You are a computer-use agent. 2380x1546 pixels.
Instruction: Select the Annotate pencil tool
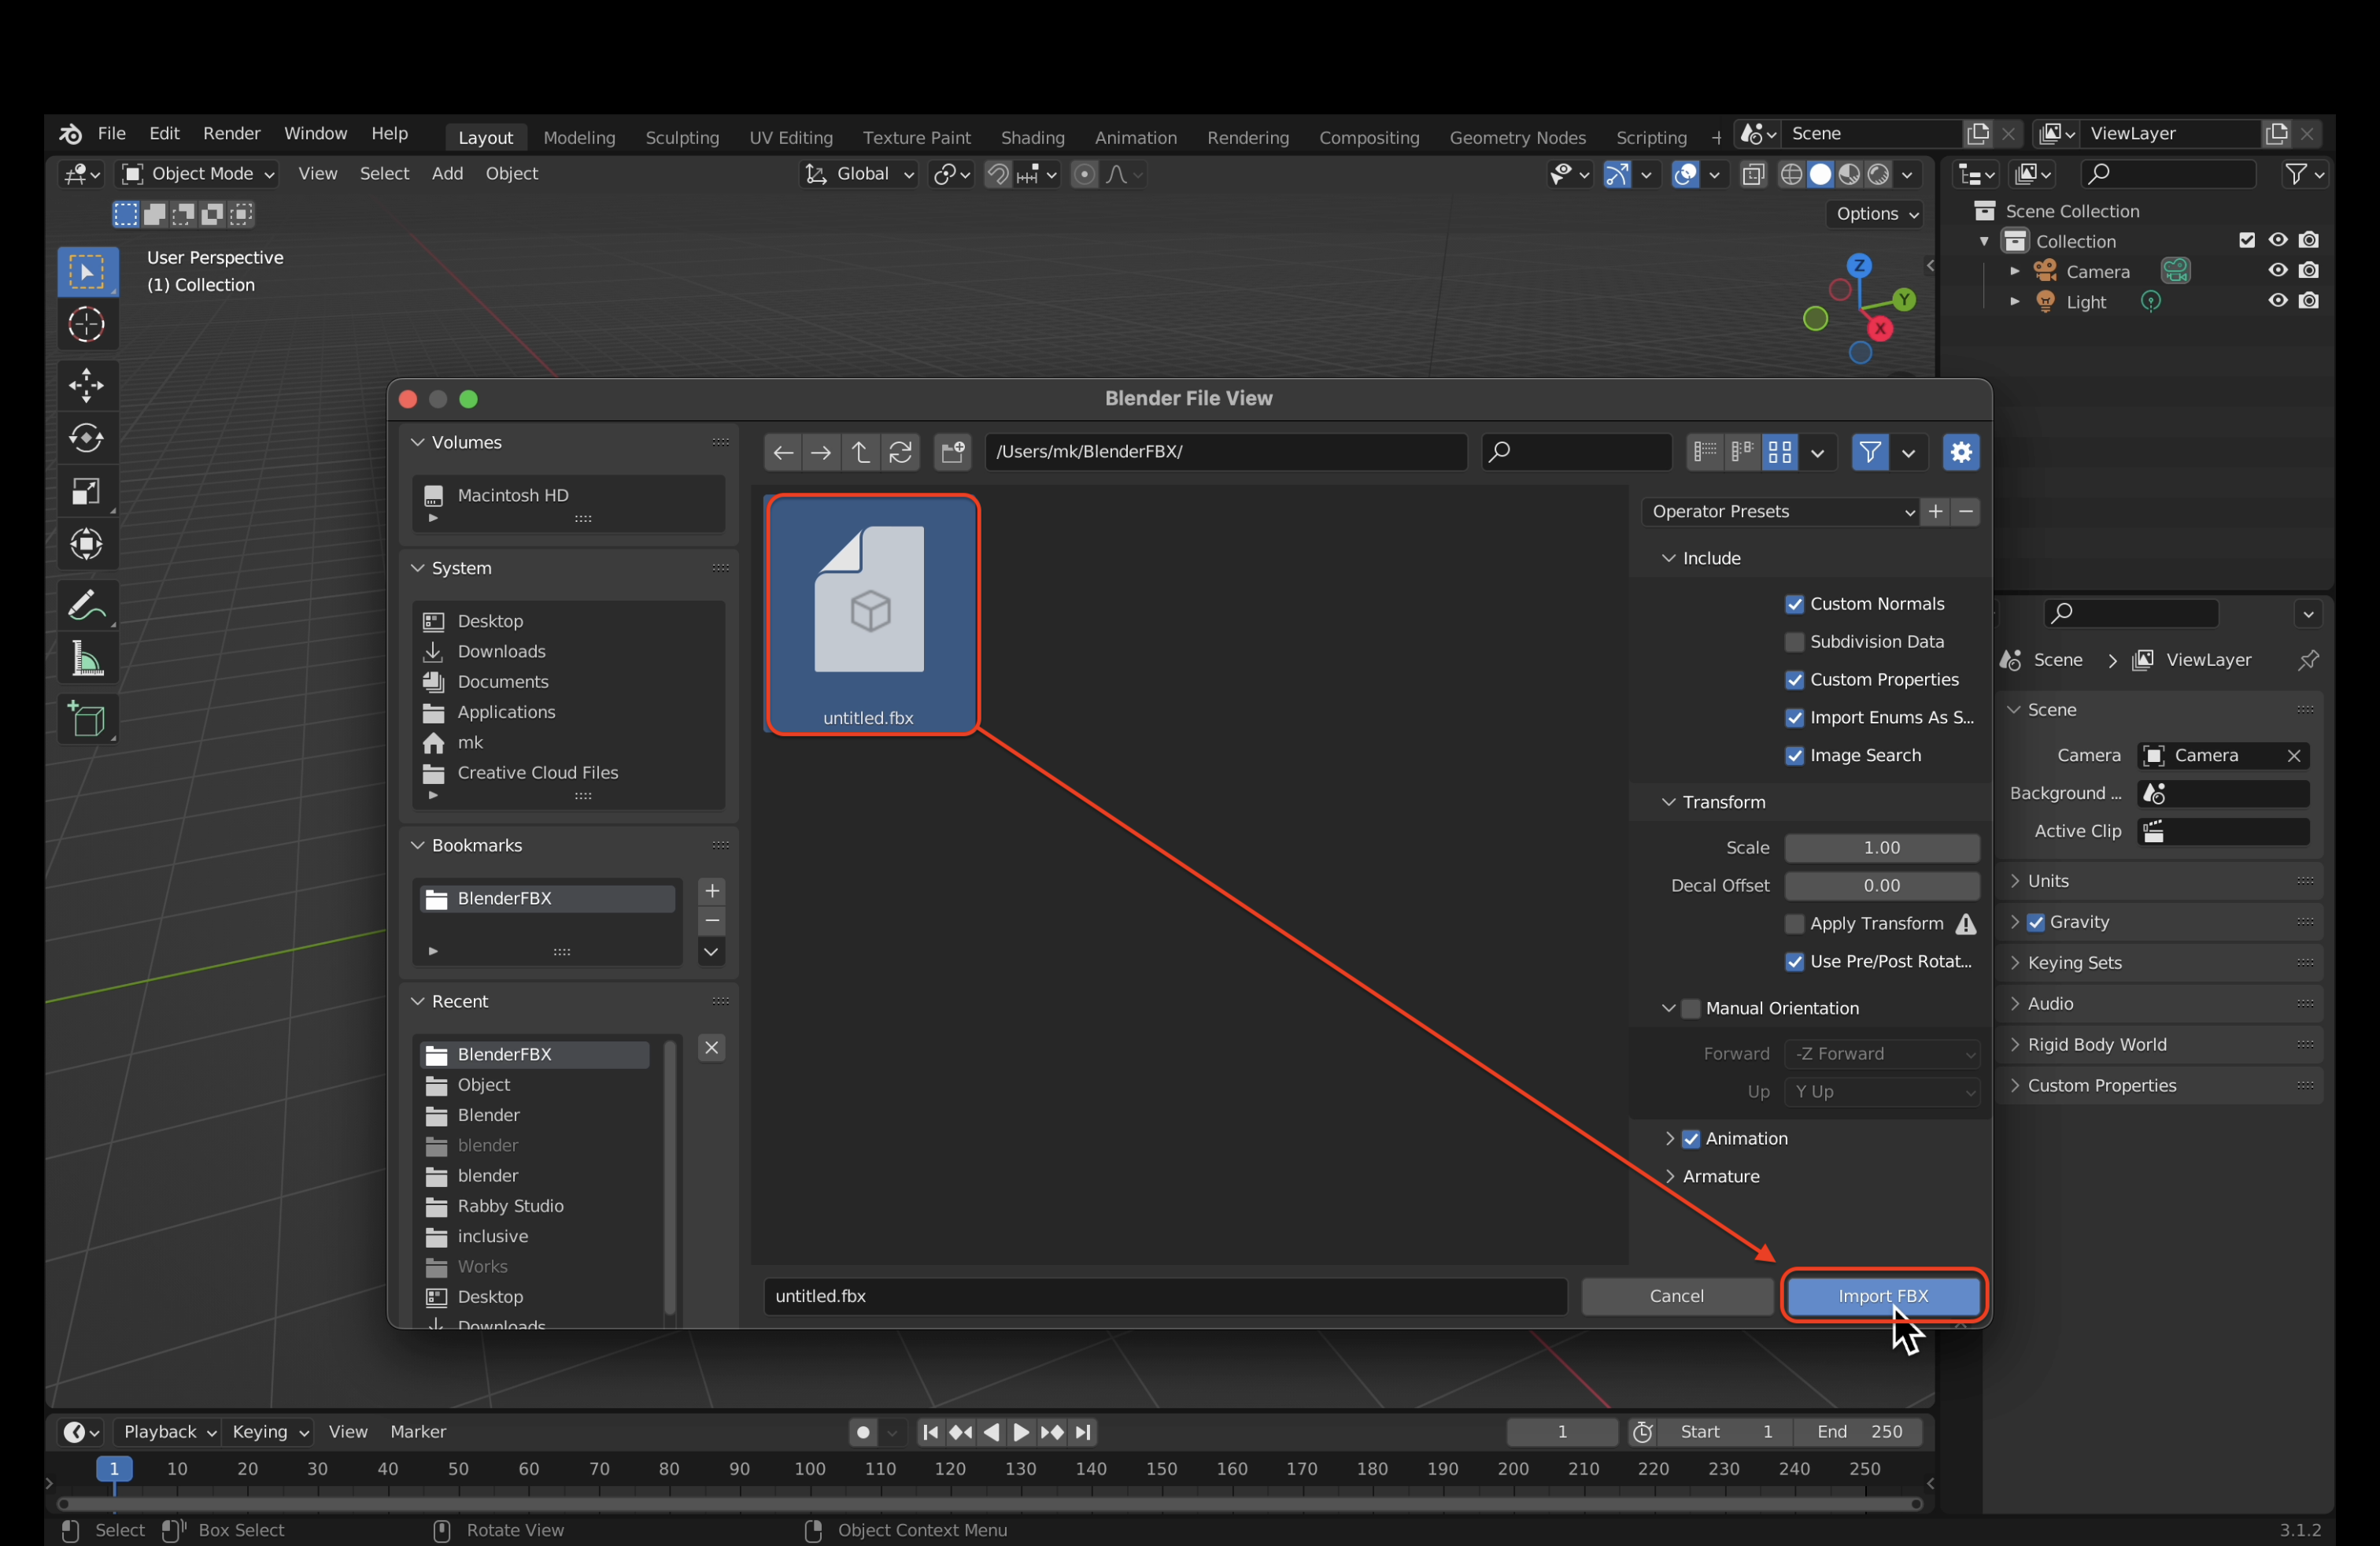[x=87, y=605]
